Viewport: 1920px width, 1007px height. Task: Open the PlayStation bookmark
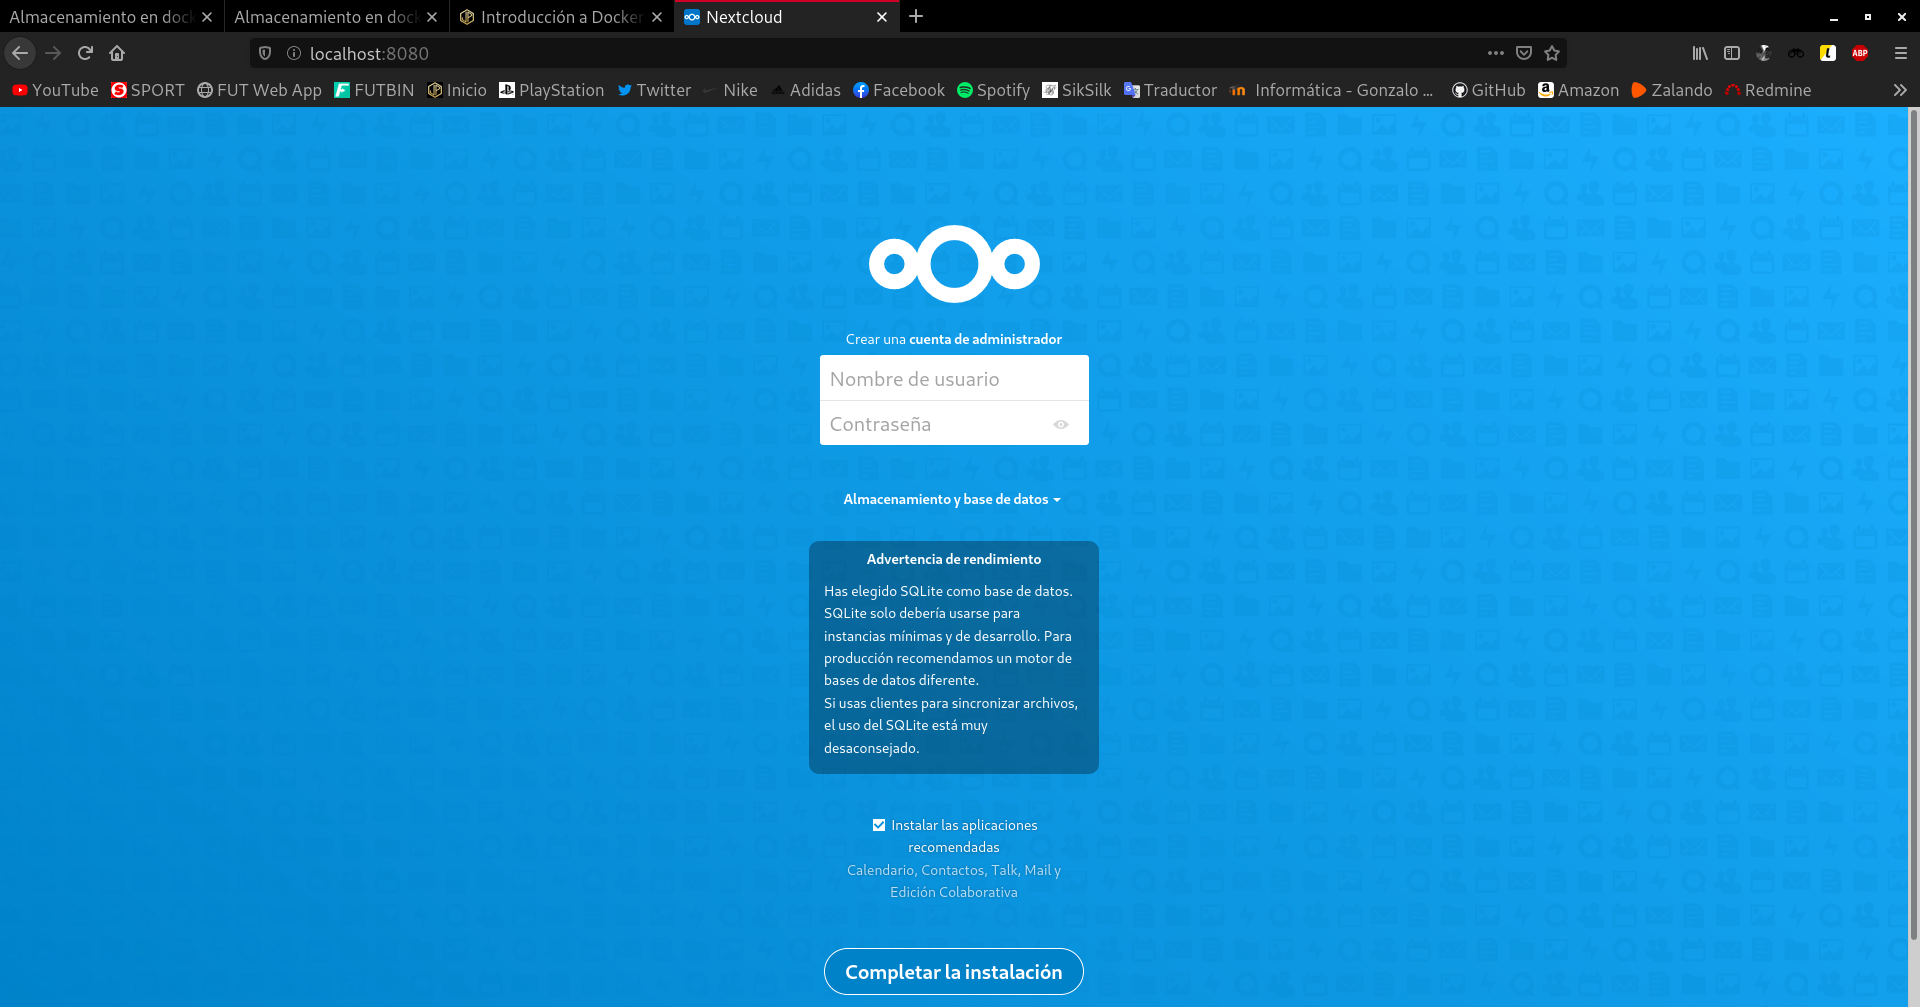(552, 90)
